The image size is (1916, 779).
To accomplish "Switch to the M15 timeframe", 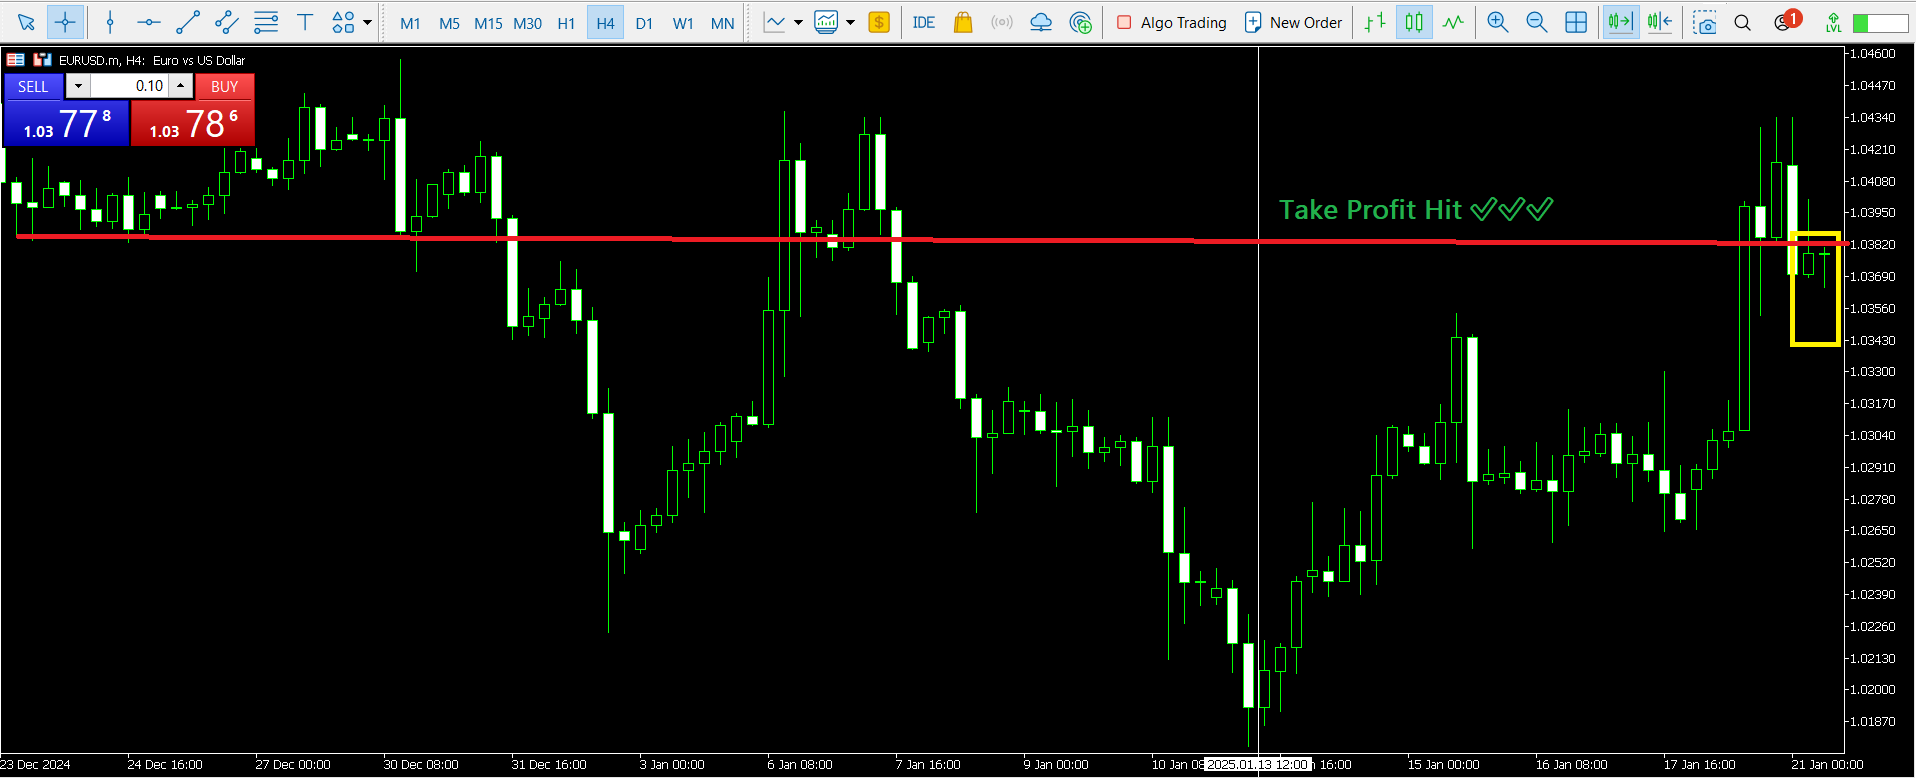I will pos(488,23).
